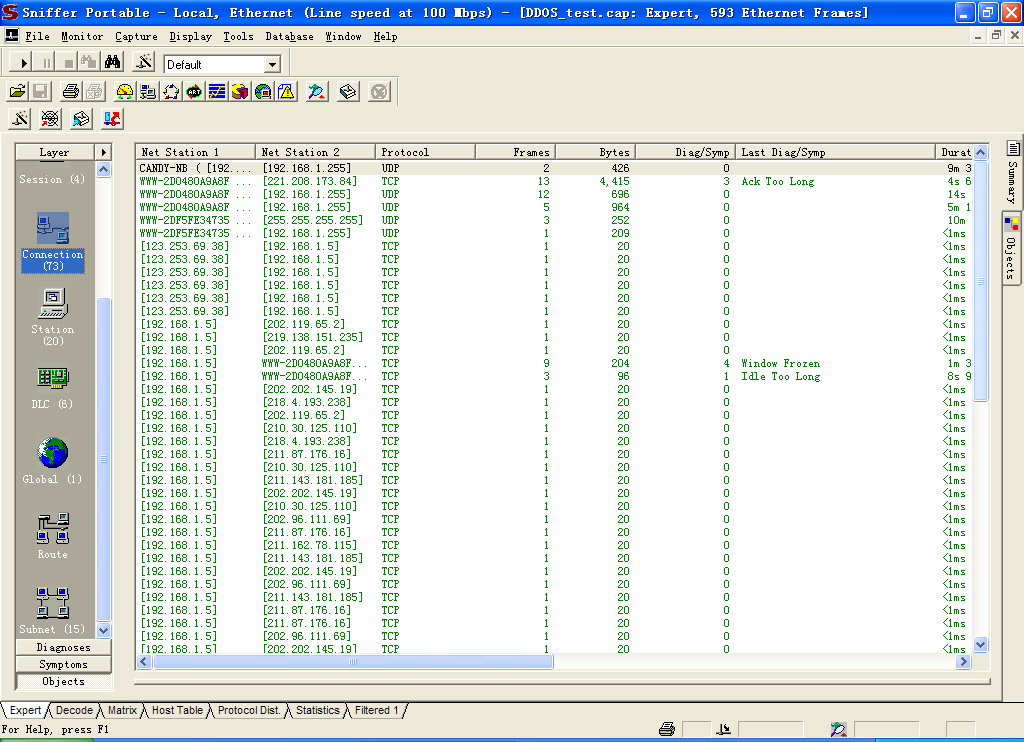Click the binoculars display icon

[113, 63]
